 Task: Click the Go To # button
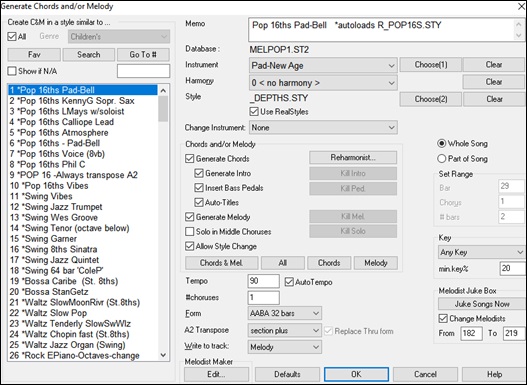pos(143,54)
